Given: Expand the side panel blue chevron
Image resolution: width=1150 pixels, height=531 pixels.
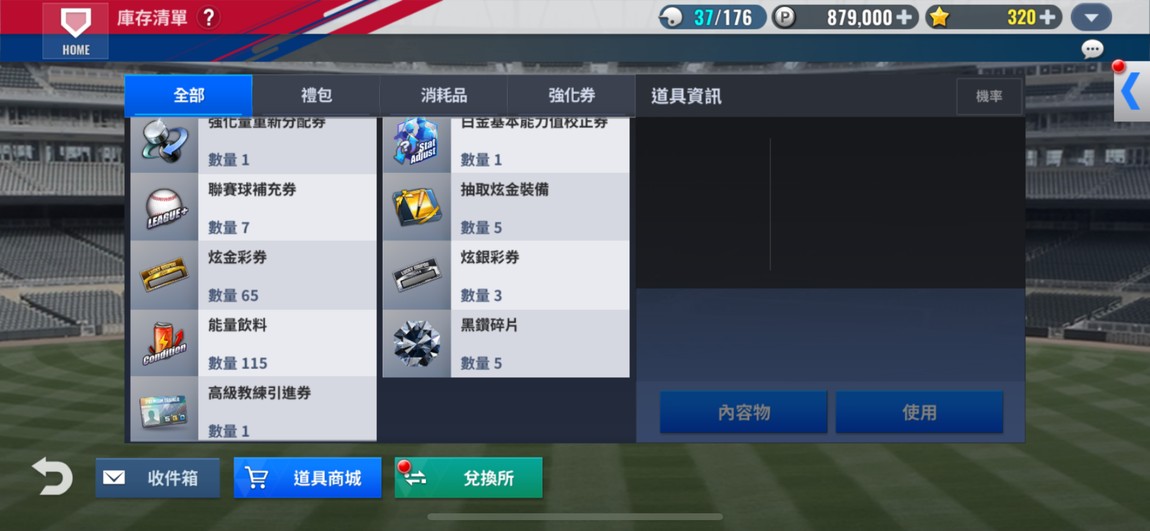Looking at the screenshot, I should click(1132, 92).
